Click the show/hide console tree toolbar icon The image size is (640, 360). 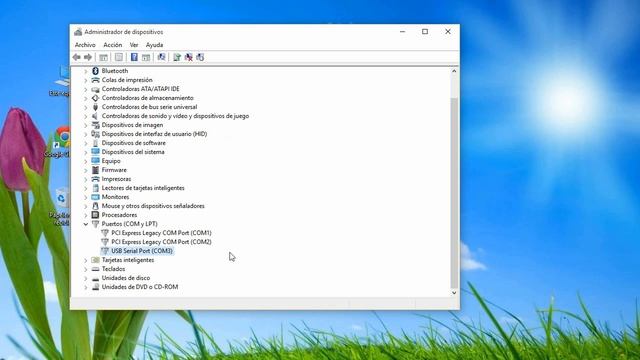(103, 57)
